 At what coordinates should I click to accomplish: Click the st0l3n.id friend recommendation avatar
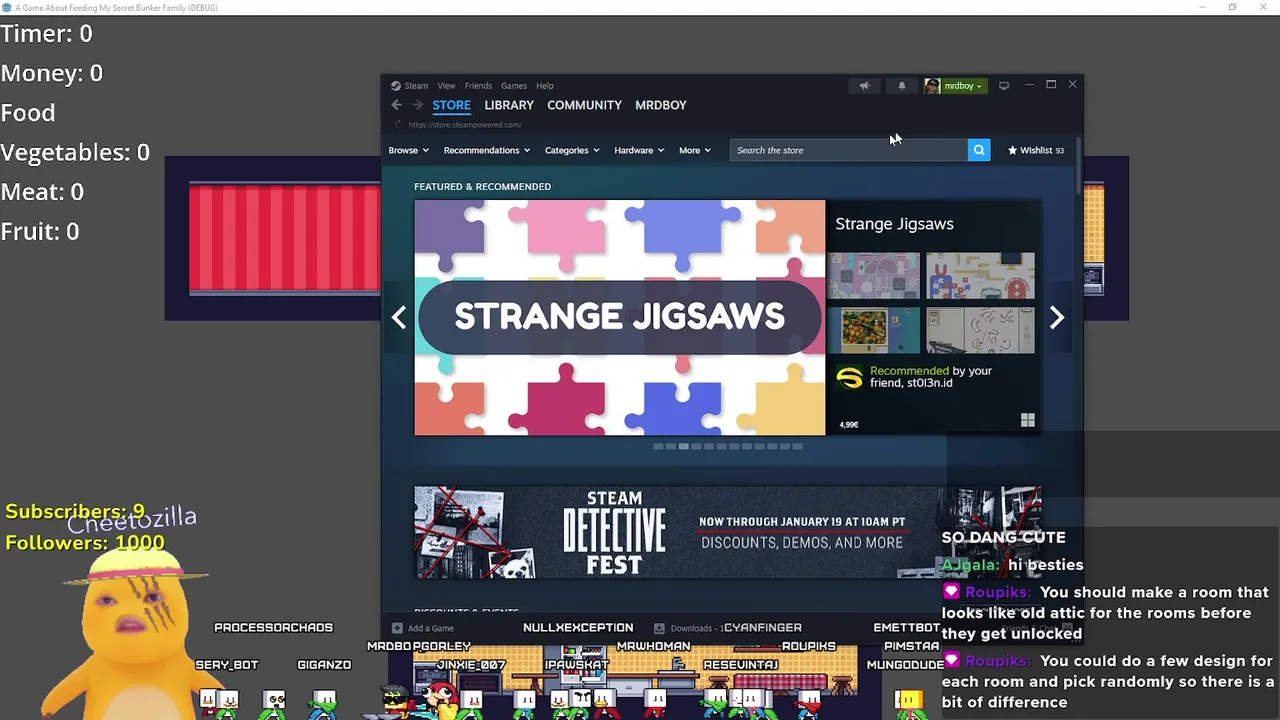pos(849,378)
